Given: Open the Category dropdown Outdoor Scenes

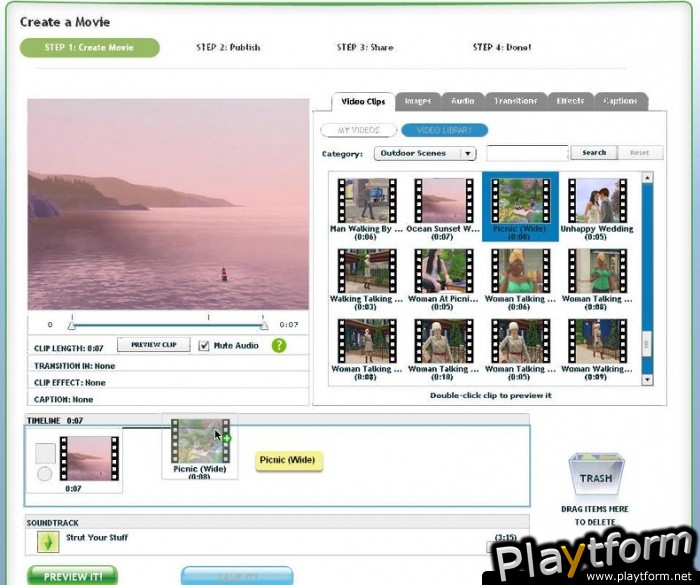Looking at the screenshot, I should pyautogui.click(x=425, y=153).
